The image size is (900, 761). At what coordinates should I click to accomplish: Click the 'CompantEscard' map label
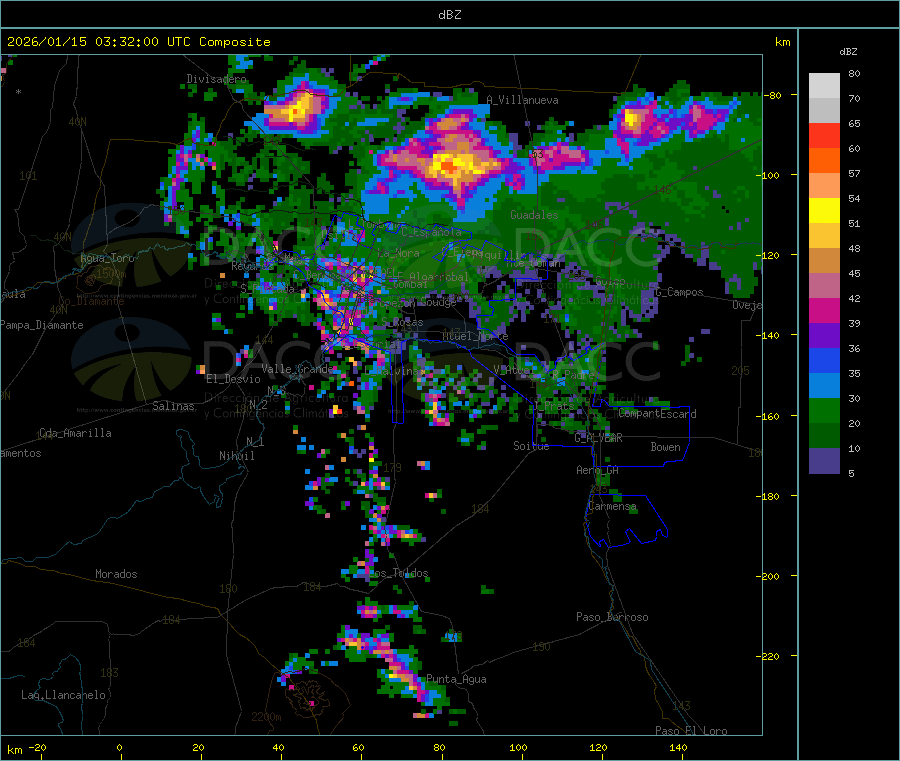[657, 414]
